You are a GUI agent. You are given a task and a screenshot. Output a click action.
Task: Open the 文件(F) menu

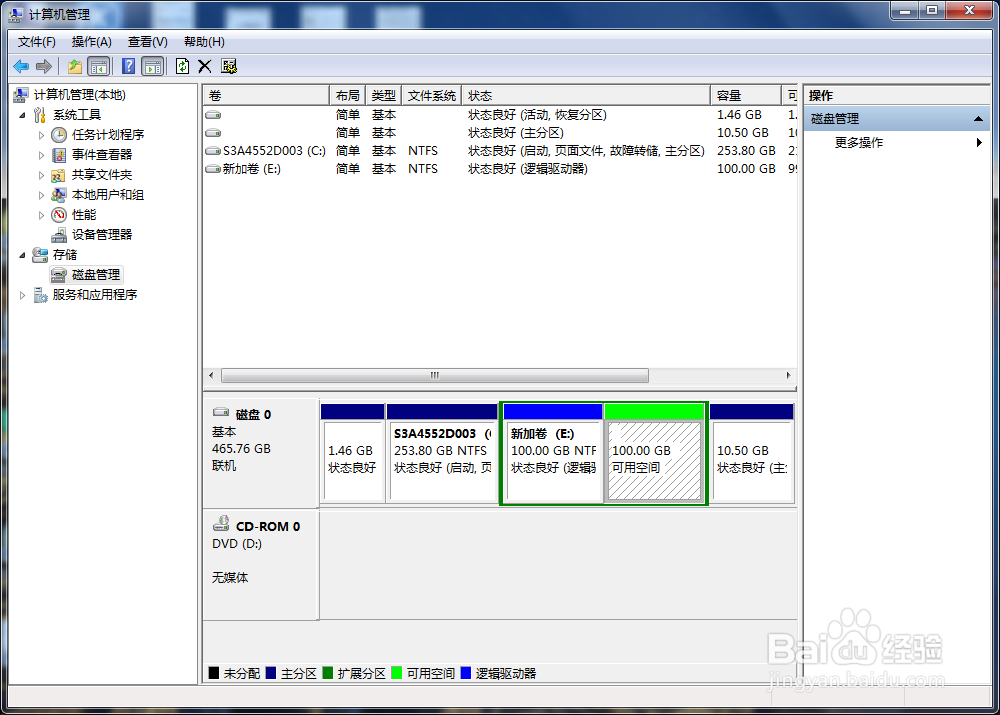coord(36,42)
